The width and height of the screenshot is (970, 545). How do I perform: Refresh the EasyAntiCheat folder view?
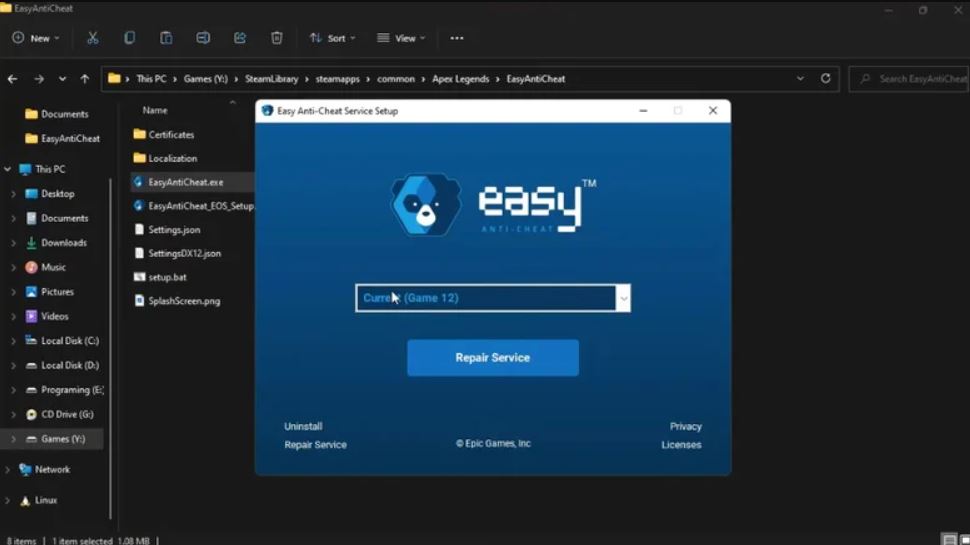[825, 79]
